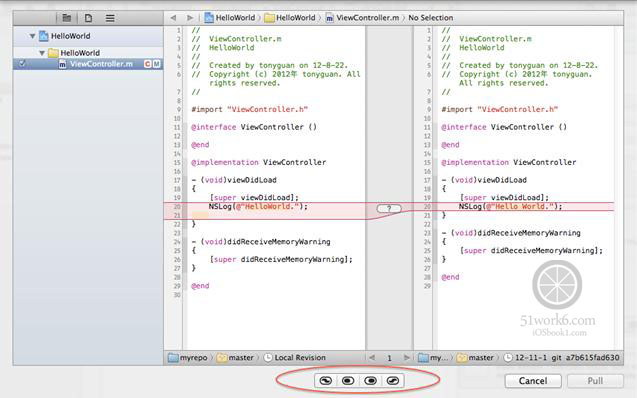Click clock icon beside 12-11-1 revision
Screen dimensions: 637x398
click(x=508, y=358)
